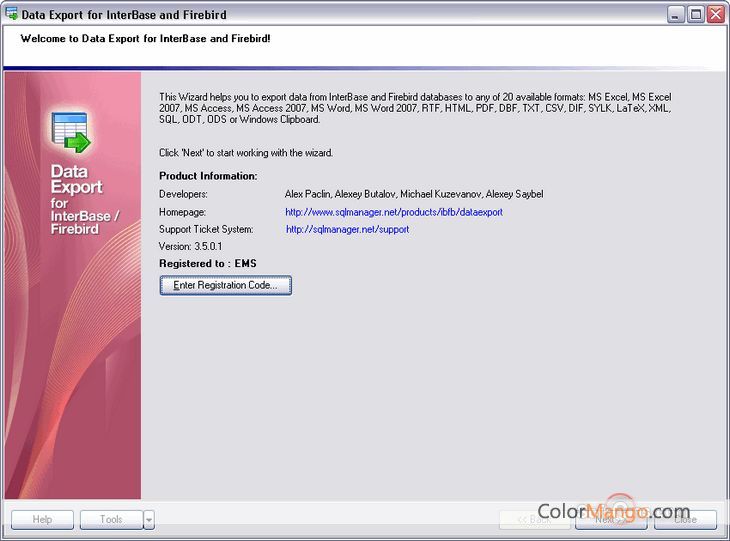
Task: Close the window with the red X
Action: (x=716, y=14)
